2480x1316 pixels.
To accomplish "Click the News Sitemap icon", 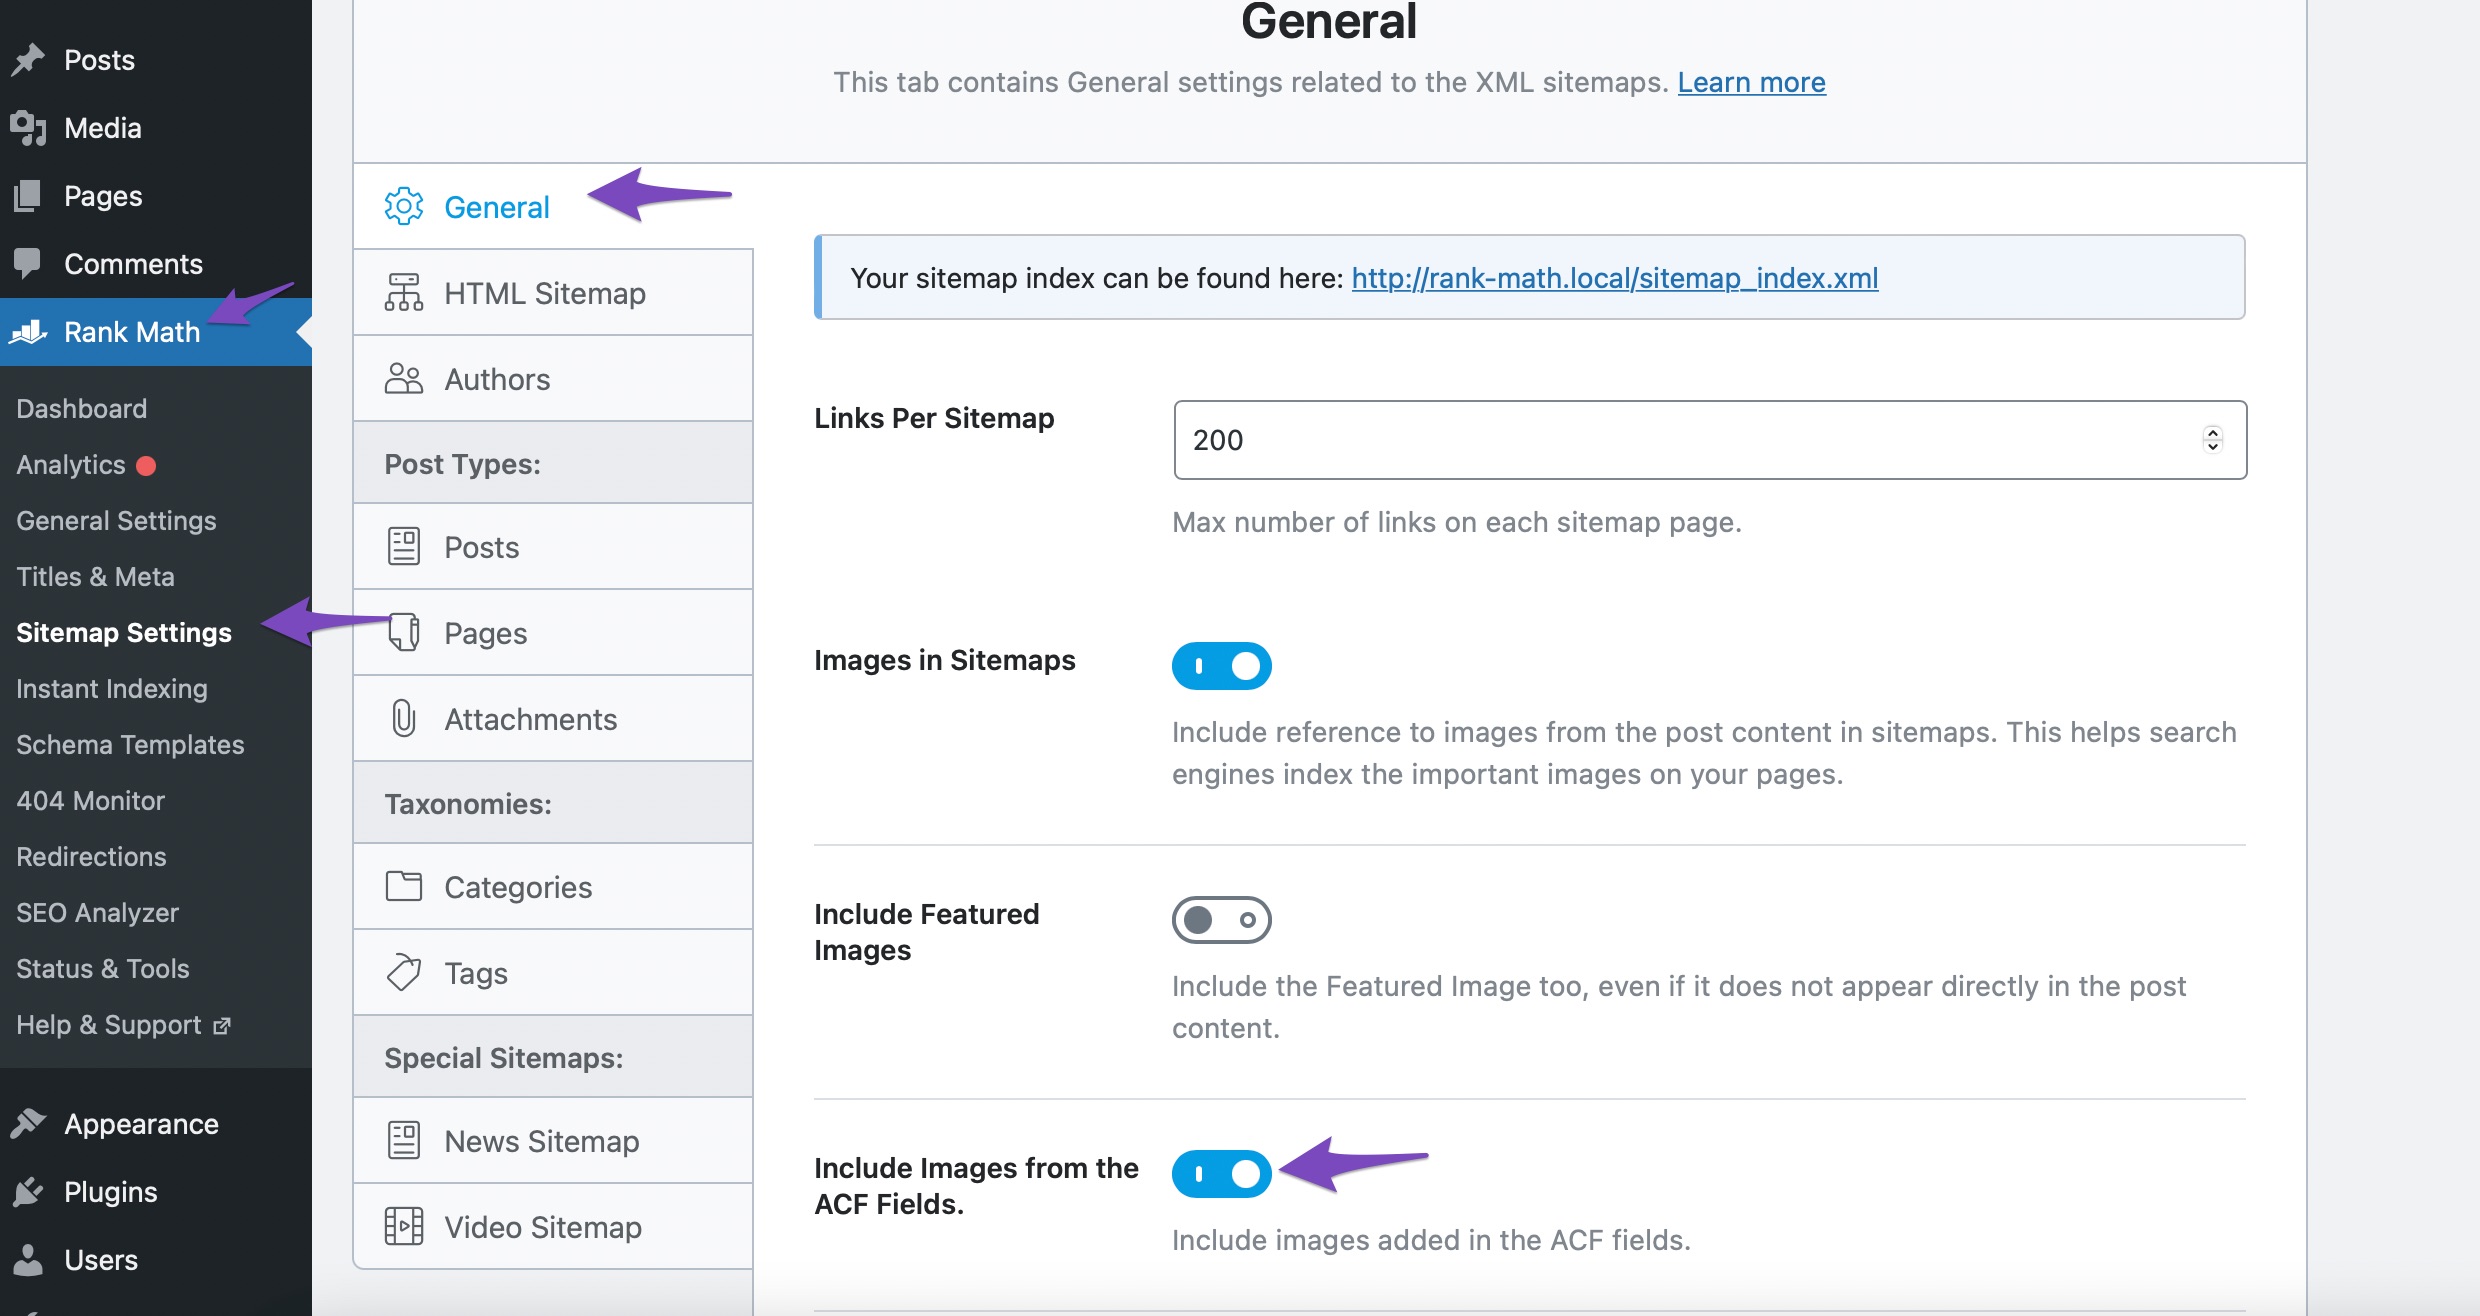I will pos(403,1139).
